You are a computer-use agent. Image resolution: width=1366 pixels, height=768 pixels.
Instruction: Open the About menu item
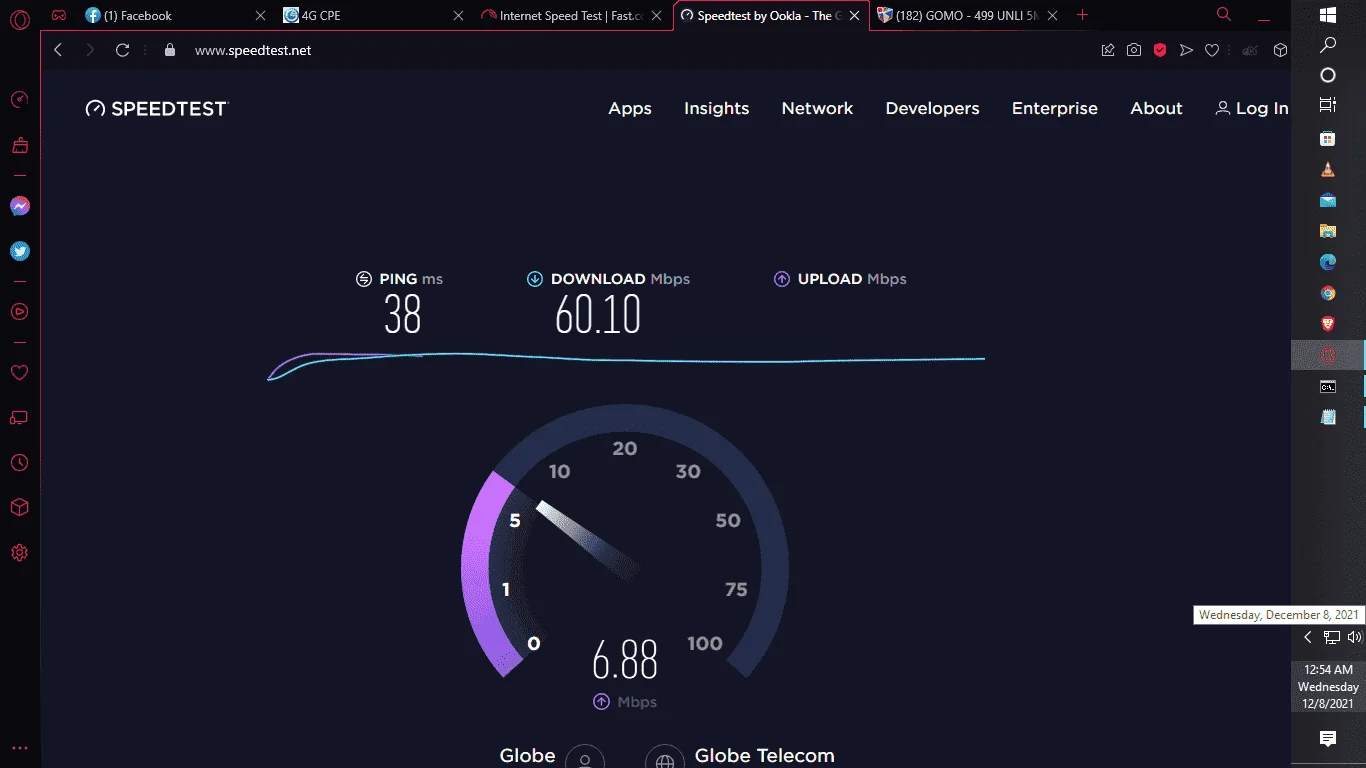coord(1156,109)
